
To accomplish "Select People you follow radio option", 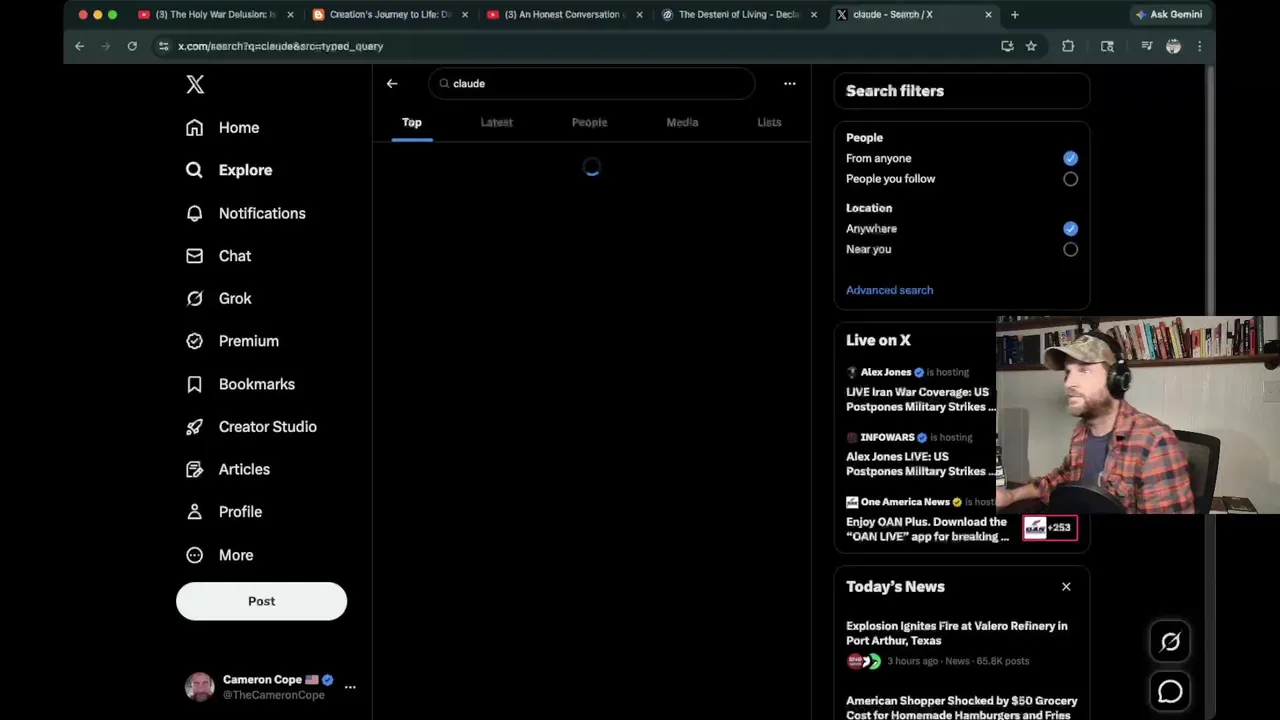I will pos(1070,179).
